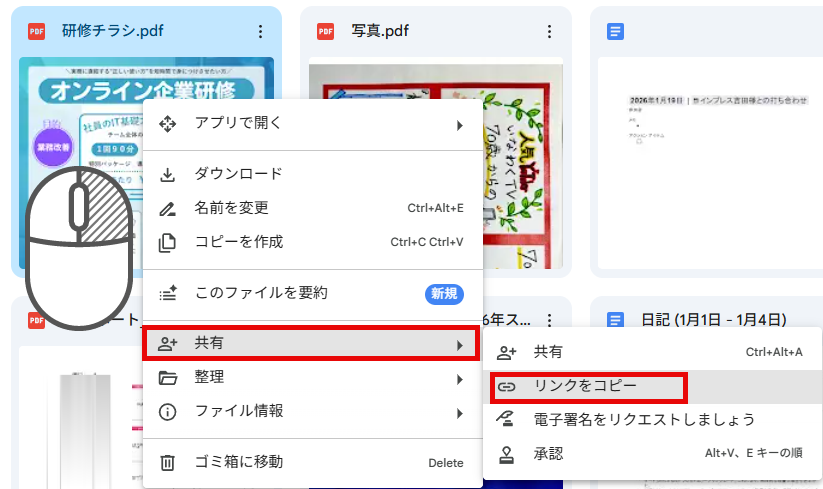
Task: Click the download icon in context menu
Action: click(168, 174)
